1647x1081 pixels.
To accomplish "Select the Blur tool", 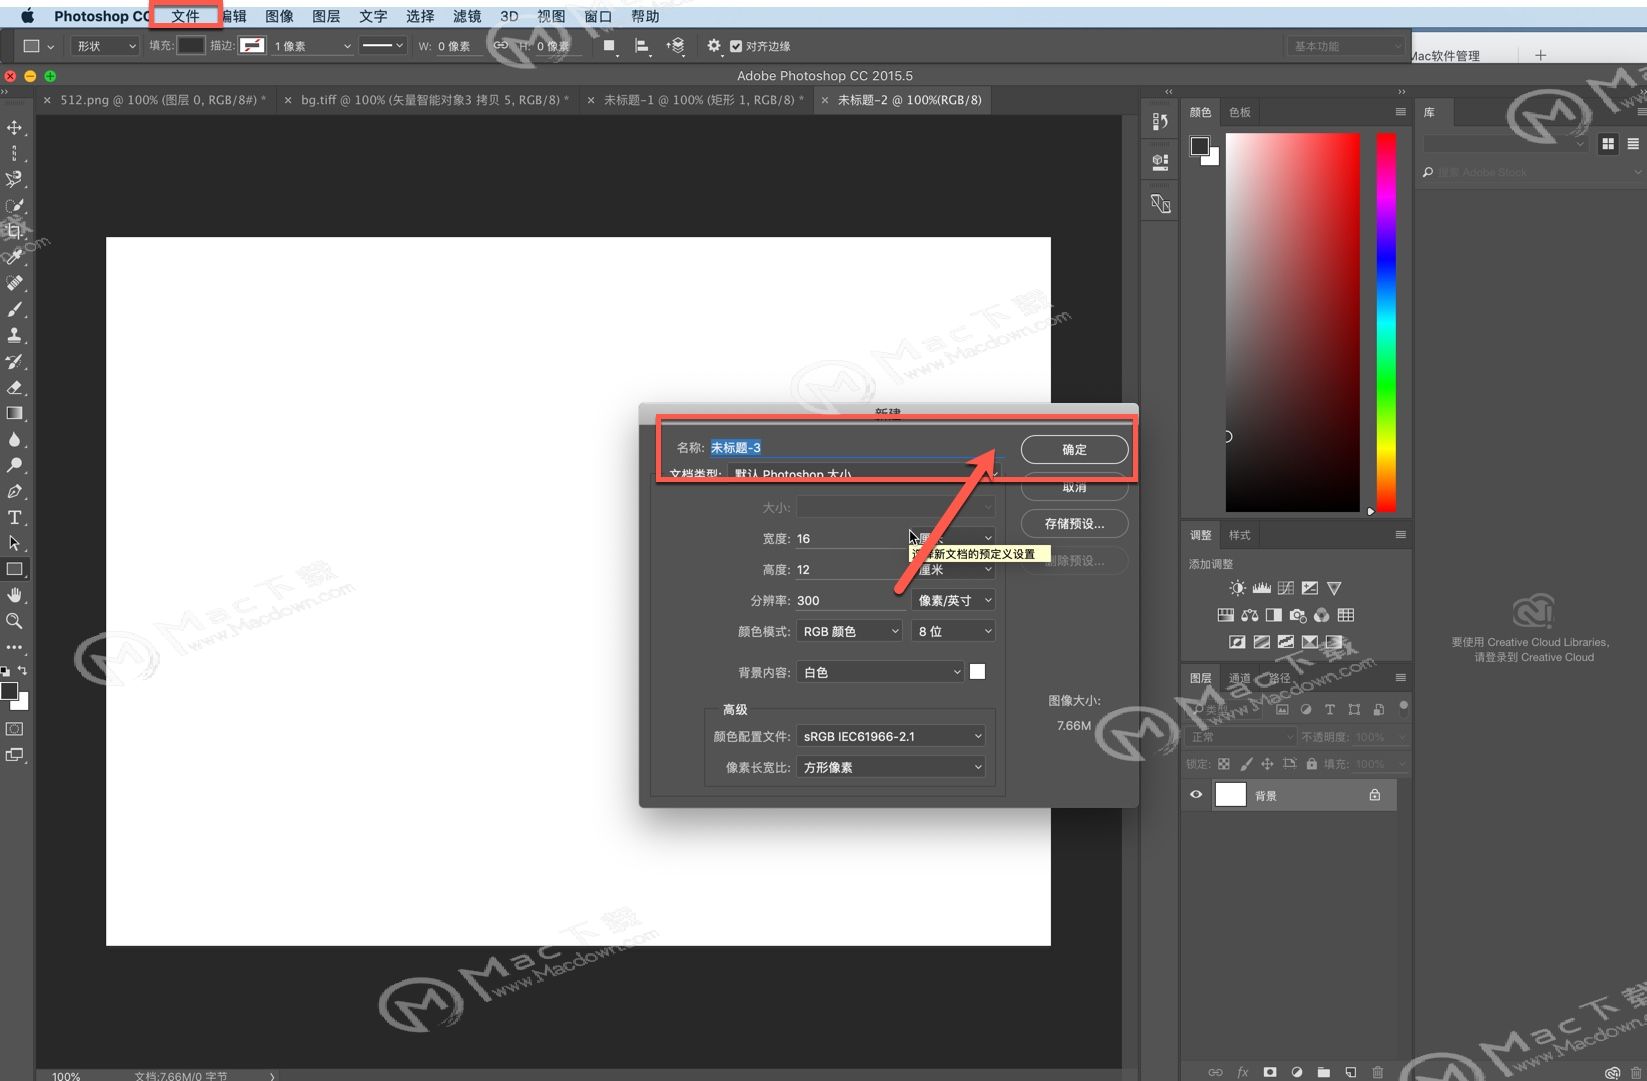I will tap(15, 440).
